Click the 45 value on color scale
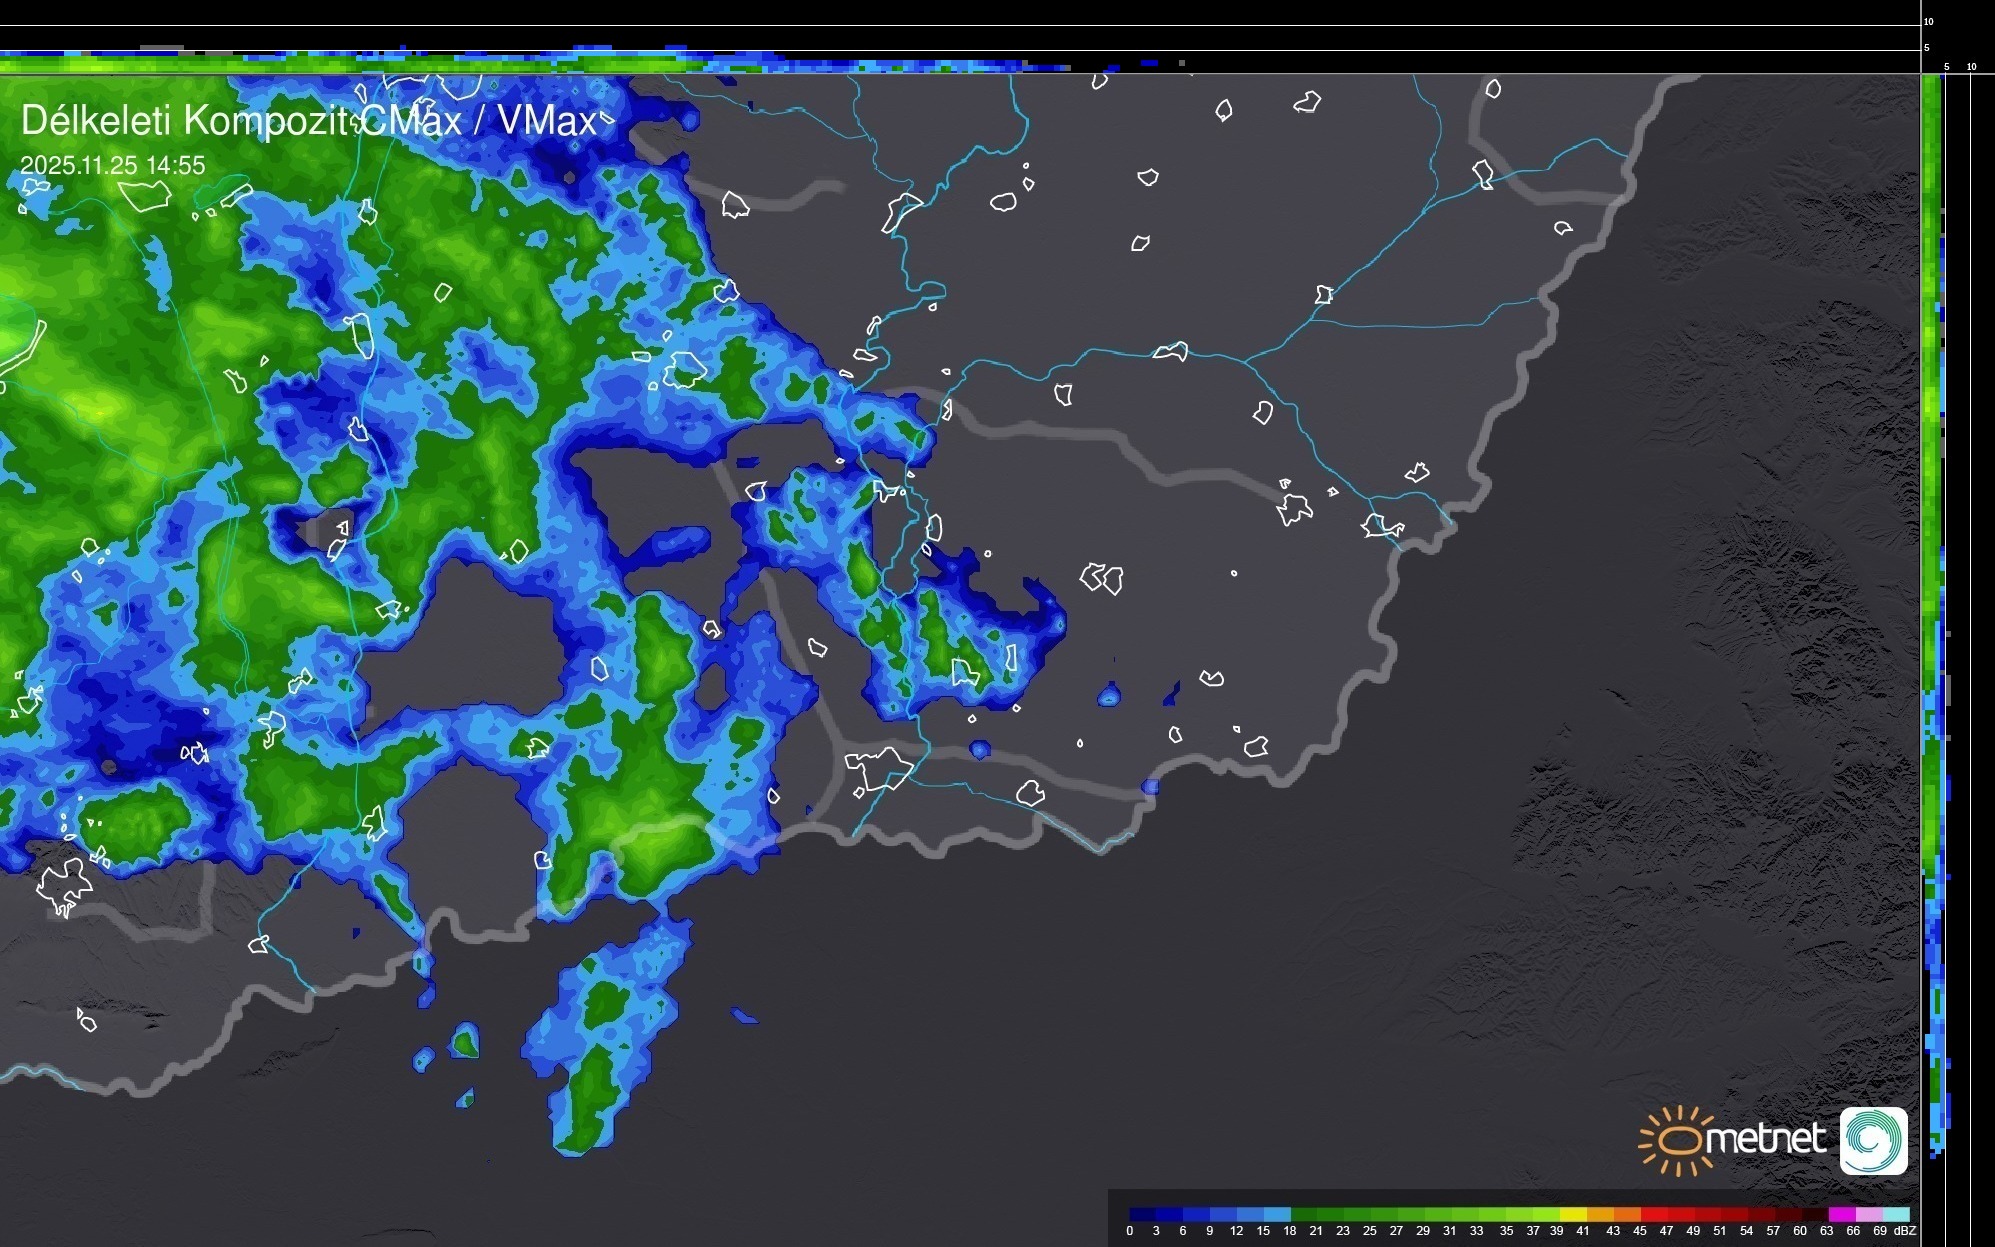The height and width of the screenshot is (1247, 1995). (x=1639, y=1231)
